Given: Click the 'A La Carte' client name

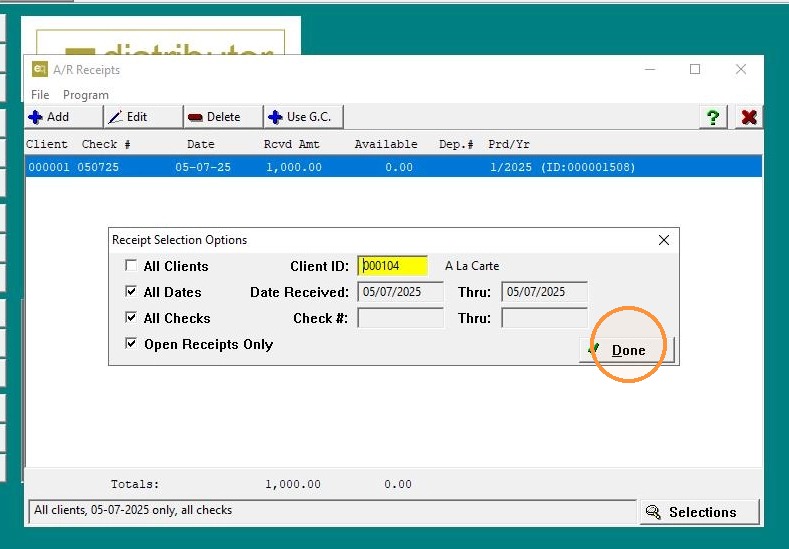Looking at the screenshot, I should click(x=472, y=266).
